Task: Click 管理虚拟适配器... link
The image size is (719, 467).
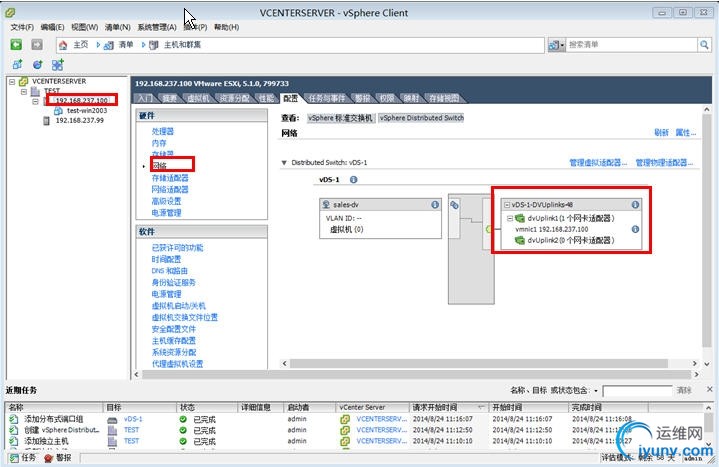Action: tap(598, 162)
